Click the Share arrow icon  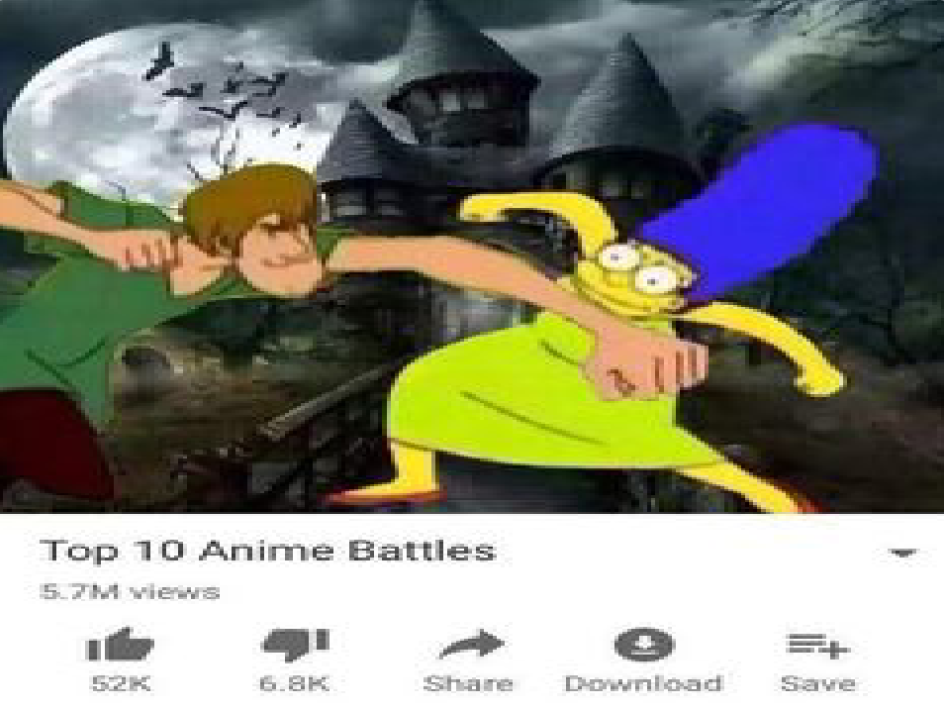pyautogui.click(x=471, y=645)
